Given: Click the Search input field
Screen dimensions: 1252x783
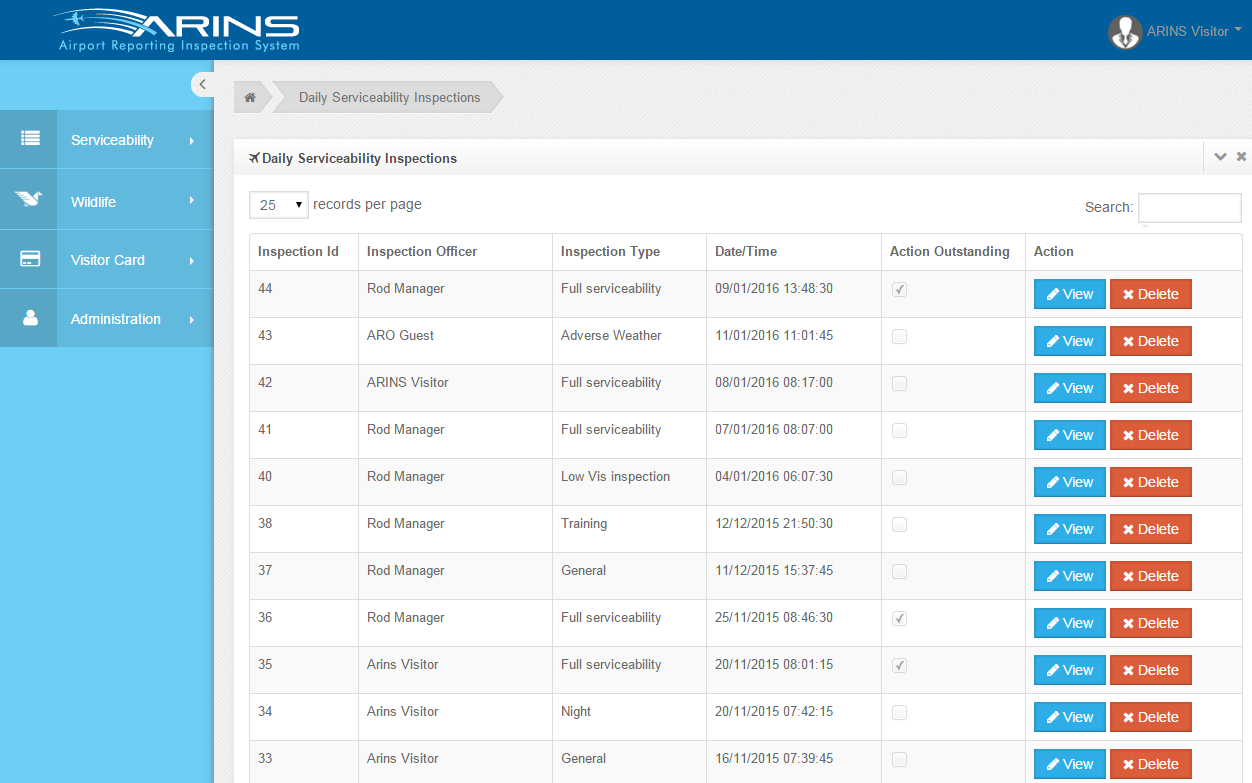Looking at the screenshot, I should click(1189, 207).
